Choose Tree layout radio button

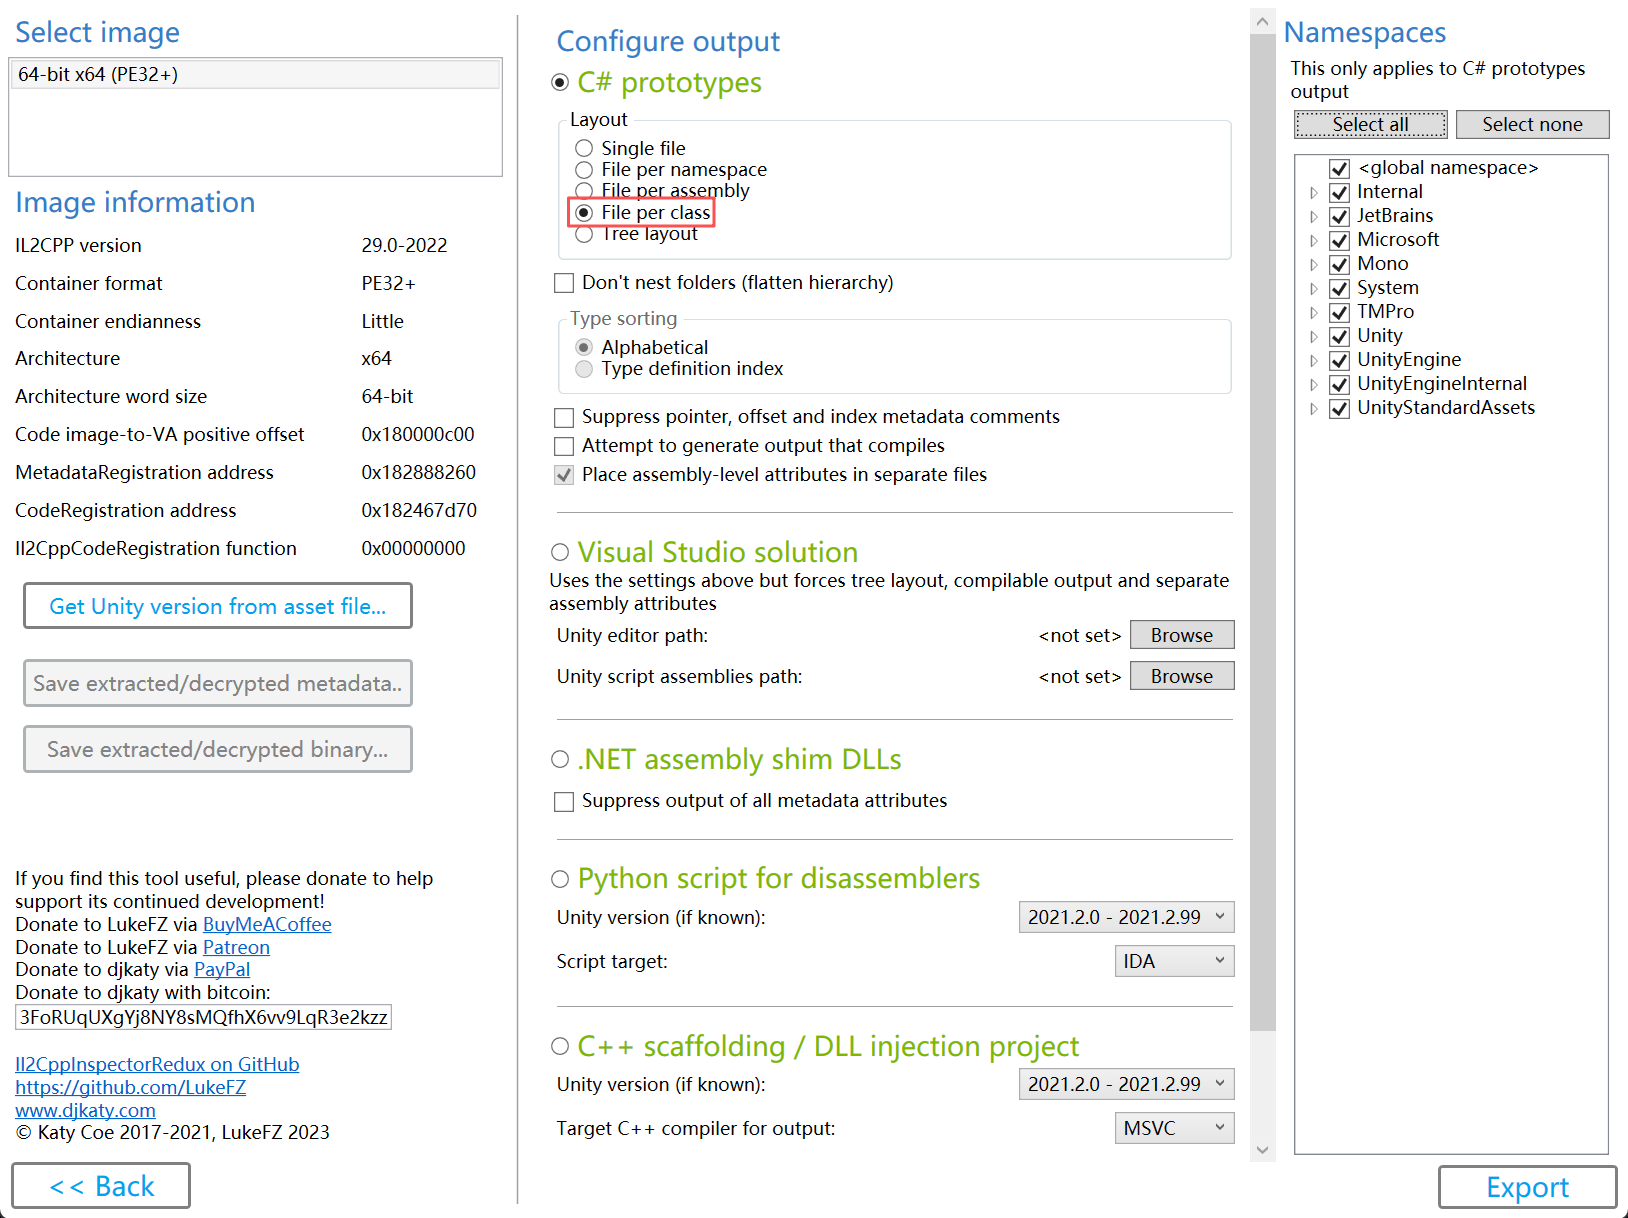[x=584, y=235]
